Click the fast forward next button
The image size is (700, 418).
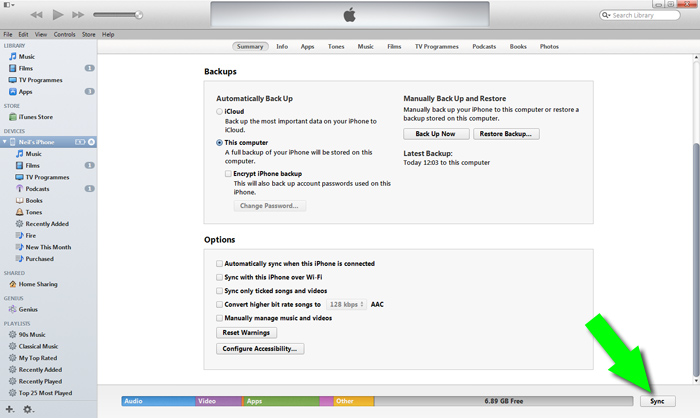[x=78, y=15]
